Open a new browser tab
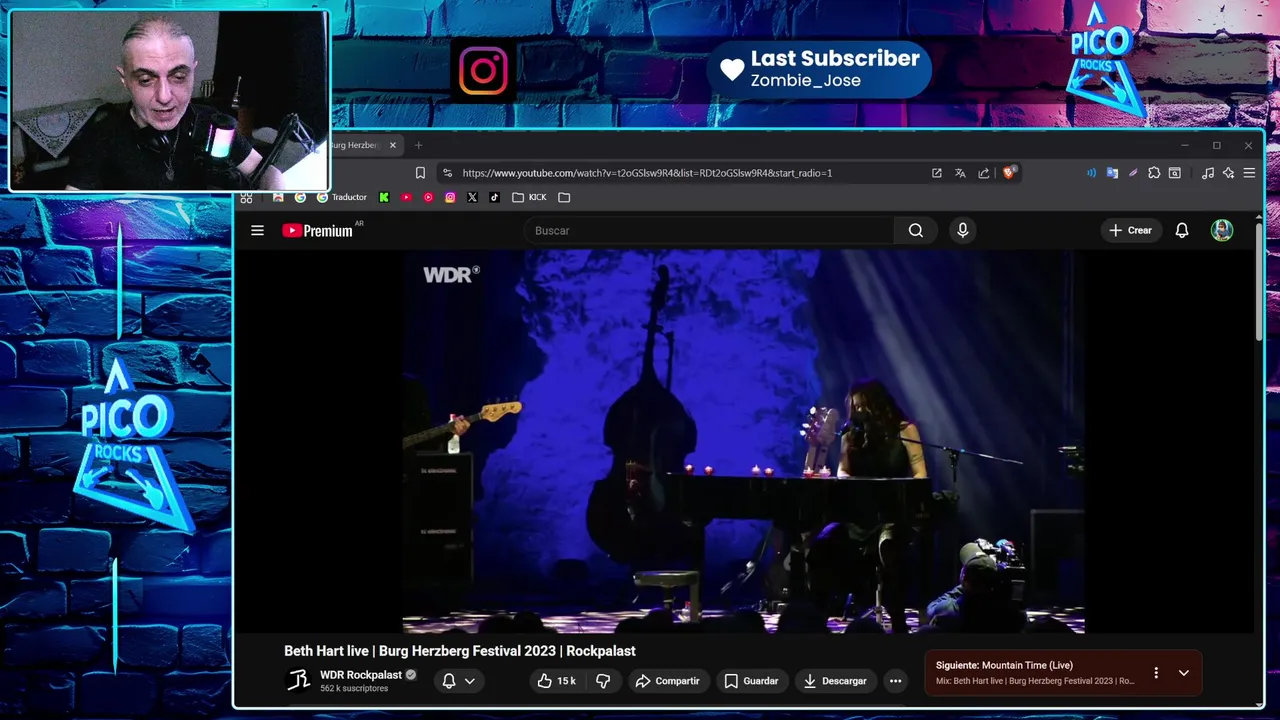The image size is (1280, 720). (419, 145)
